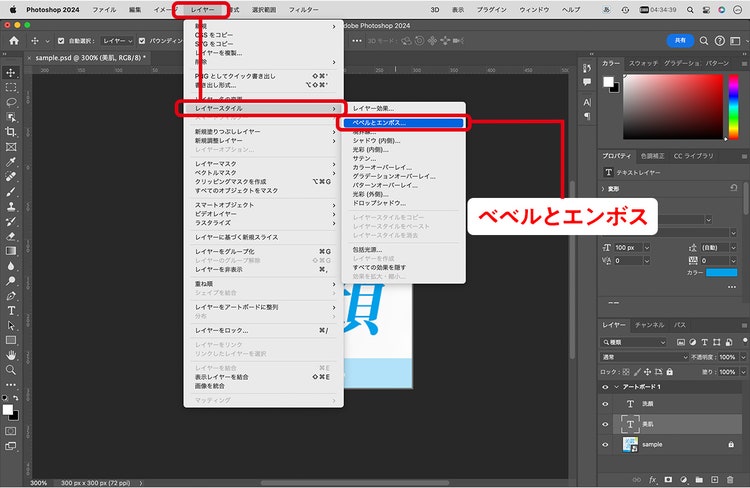
Task: Select the History Brush tool
Action: tap(11, 221)
